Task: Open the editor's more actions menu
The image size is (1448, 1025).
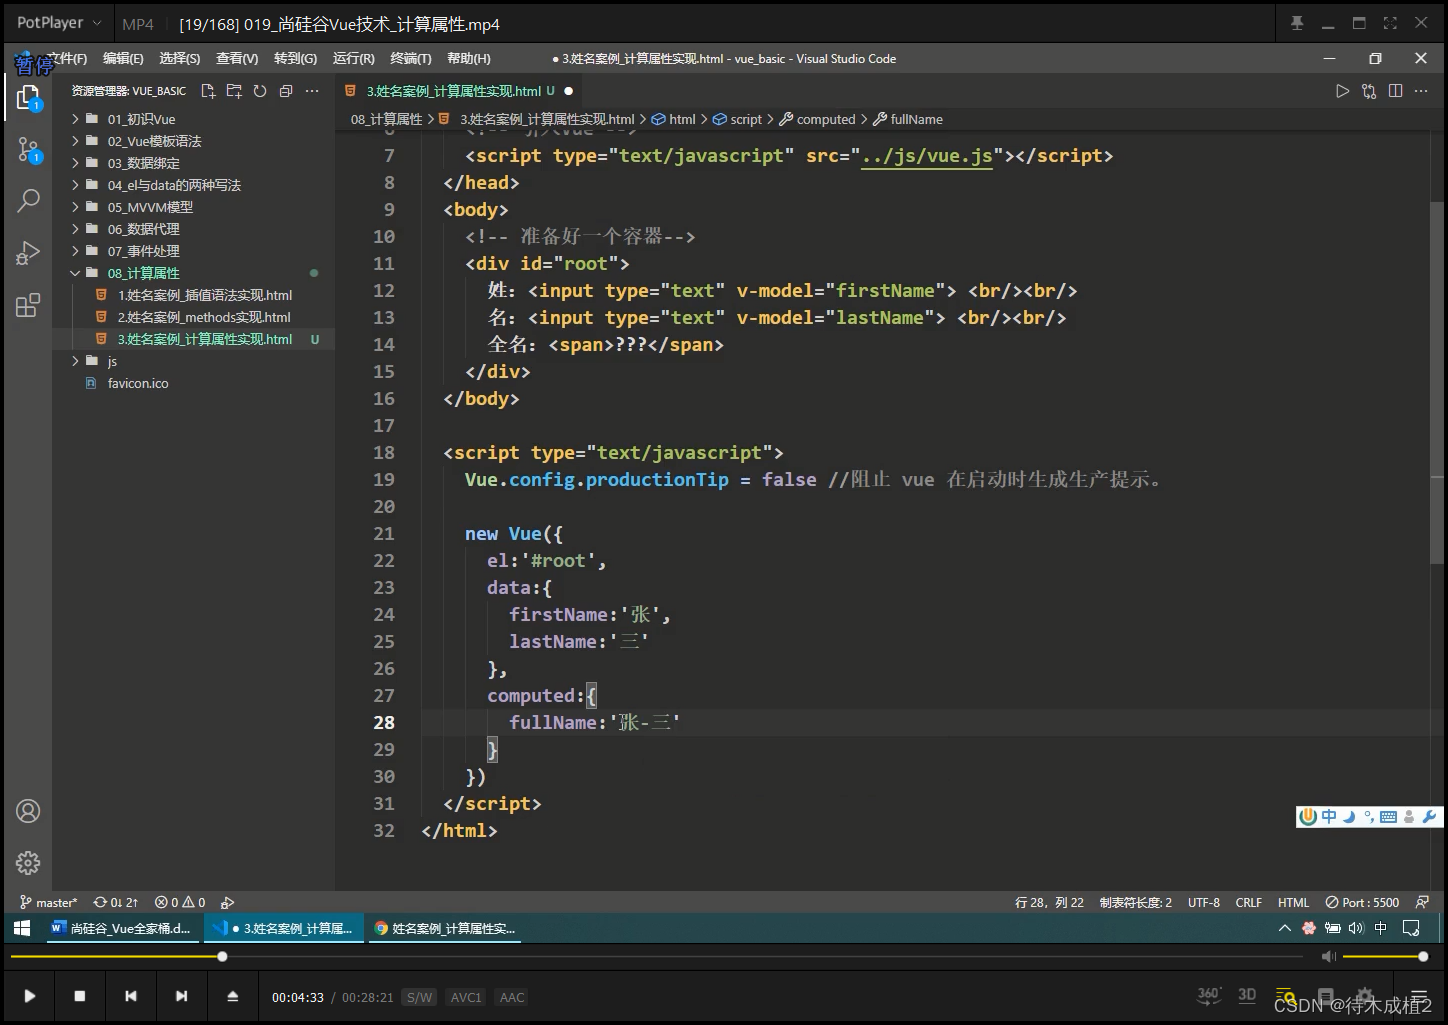Action: click(x=1421, y=91)
